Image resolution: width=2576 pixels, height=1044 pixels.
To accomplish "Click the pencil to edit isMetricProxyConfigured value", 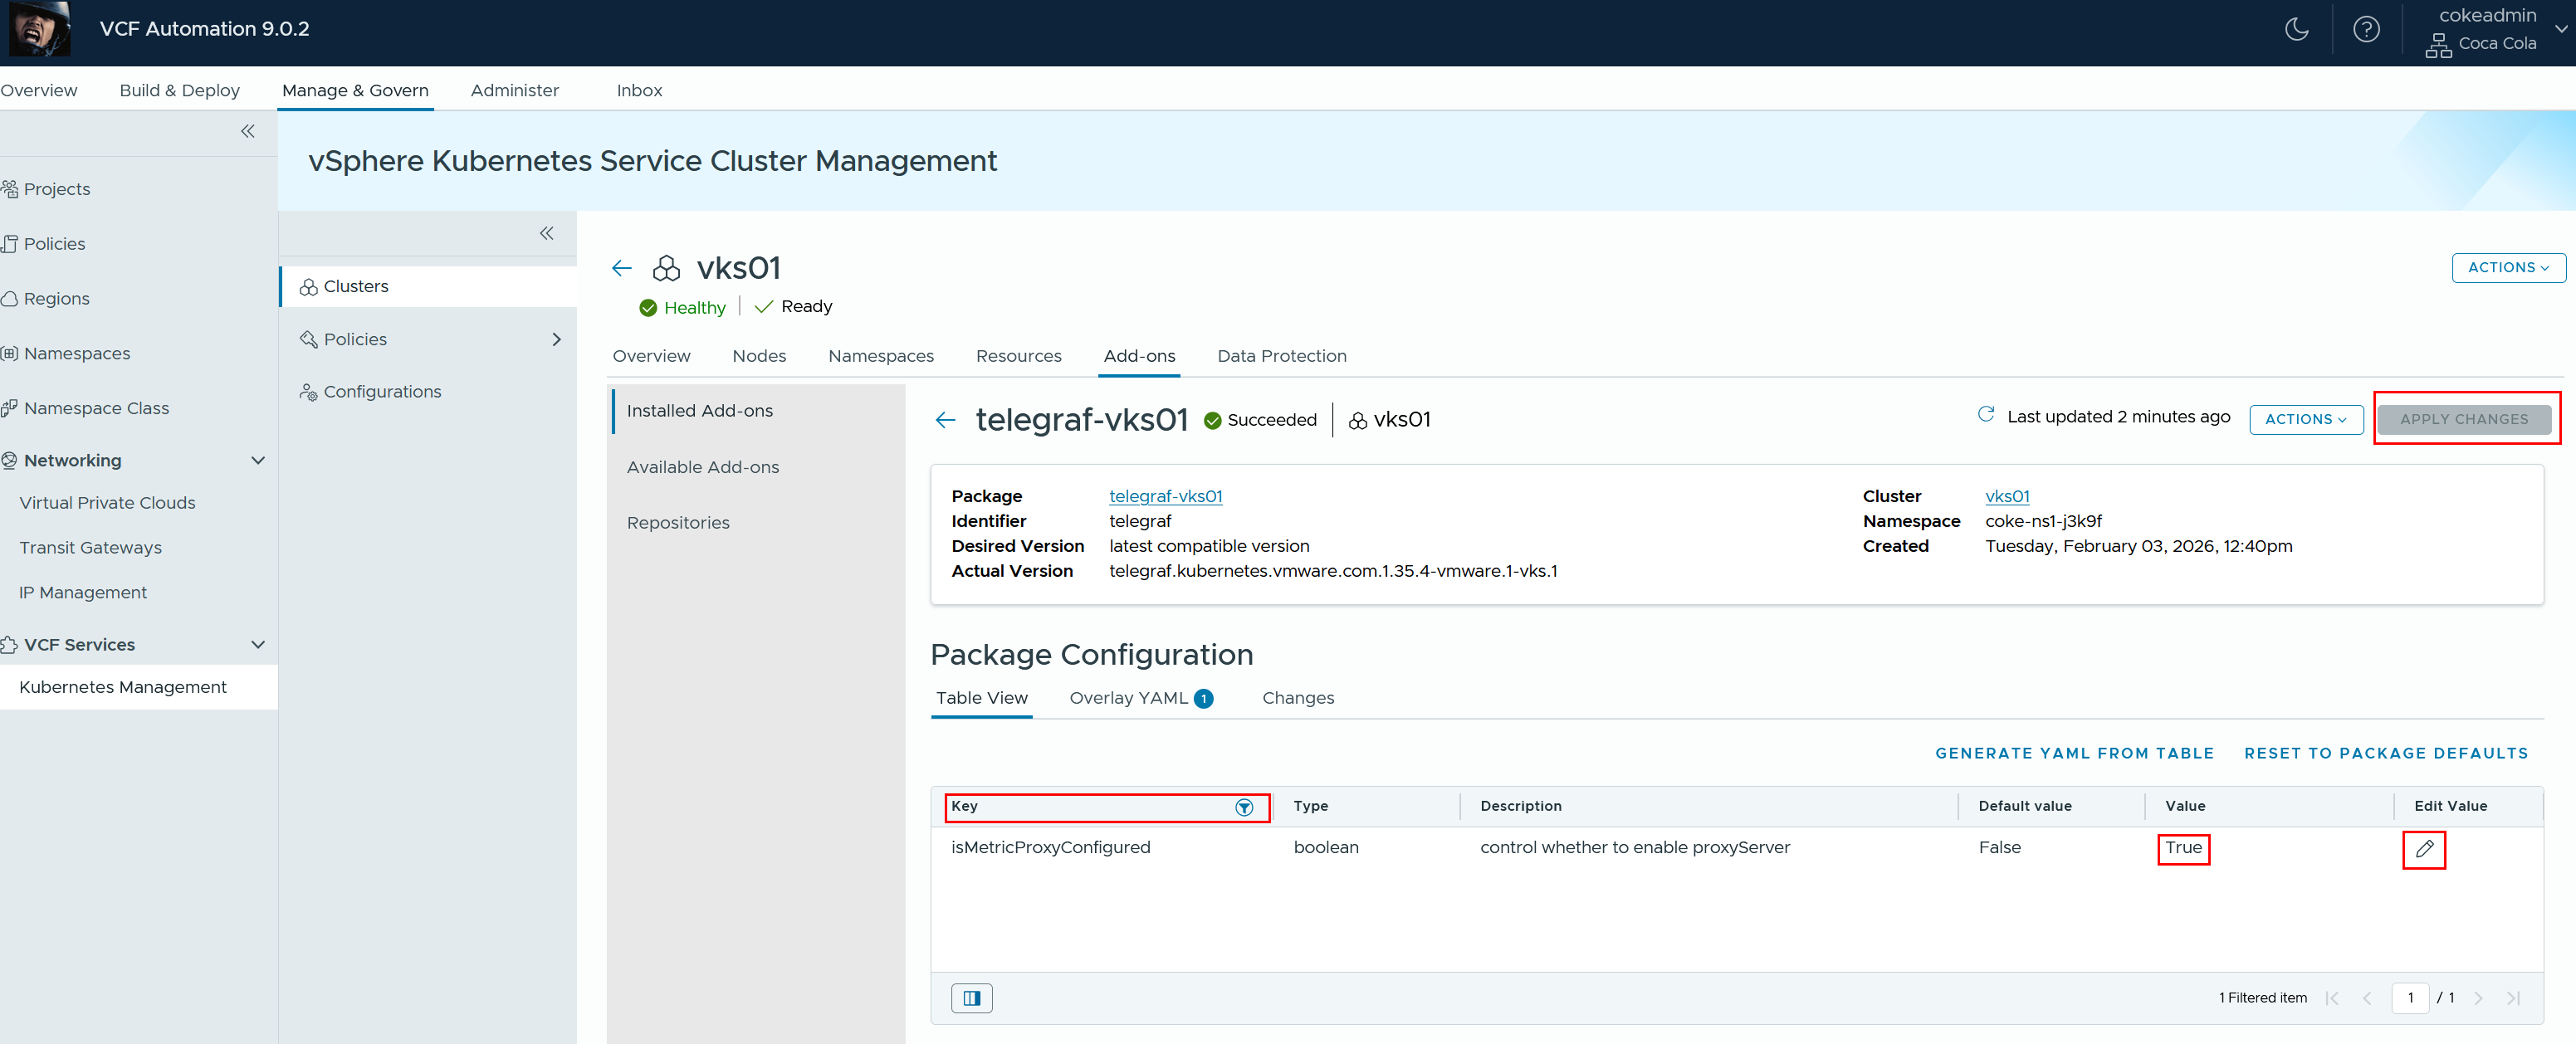I will pyautogui.click(x=2424, y=850).
